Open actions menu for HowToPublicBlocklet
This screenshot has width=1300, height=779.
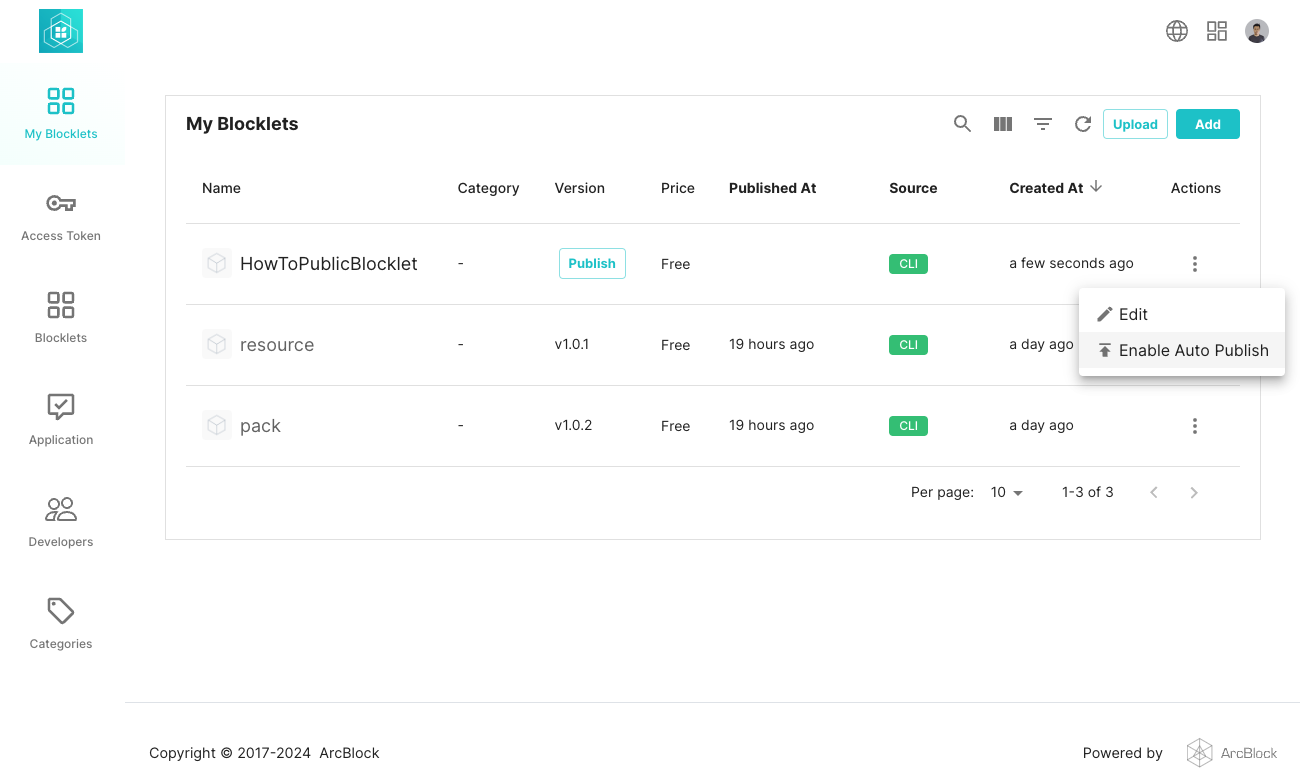coord(1195,264)
